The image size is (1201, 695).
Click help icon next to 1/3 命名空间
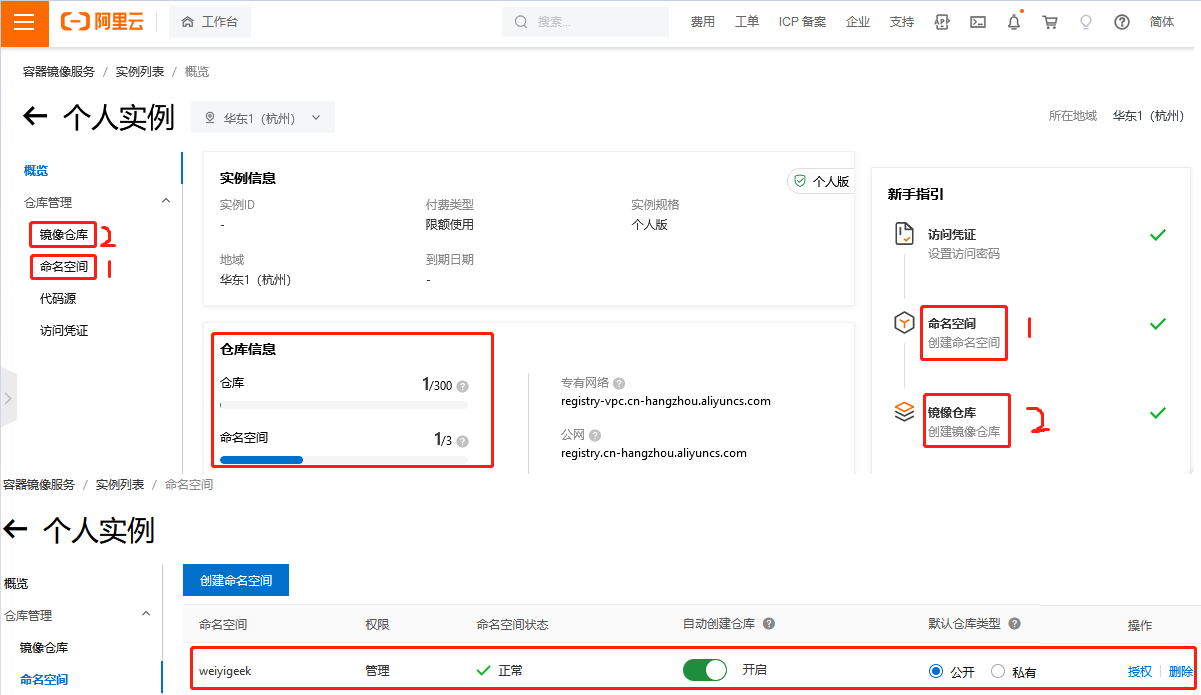click(462, 441)
